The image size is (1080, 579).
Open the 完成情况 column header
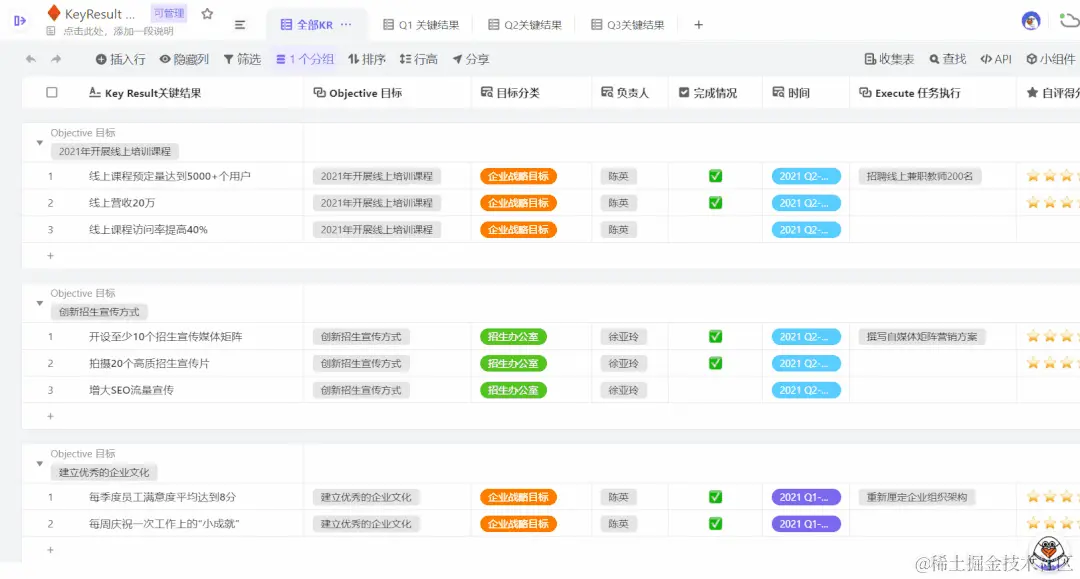pos(716,92)
